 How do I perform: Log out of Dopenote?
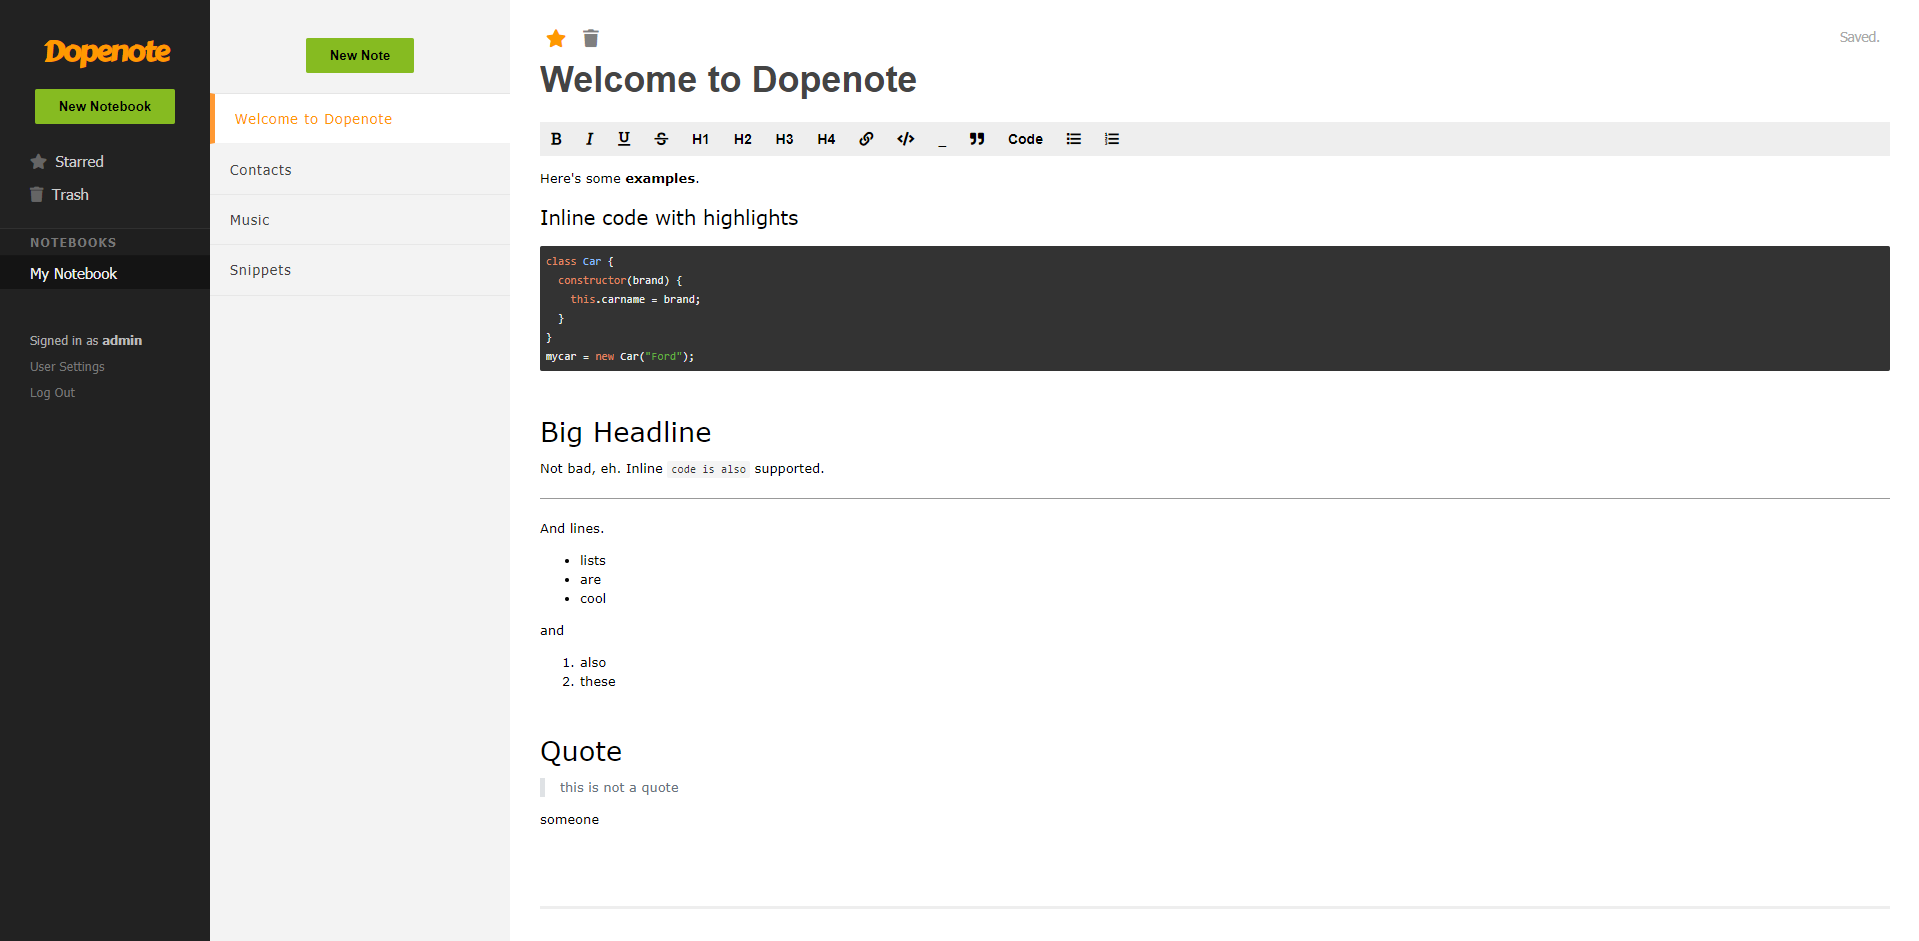point(52,393)
